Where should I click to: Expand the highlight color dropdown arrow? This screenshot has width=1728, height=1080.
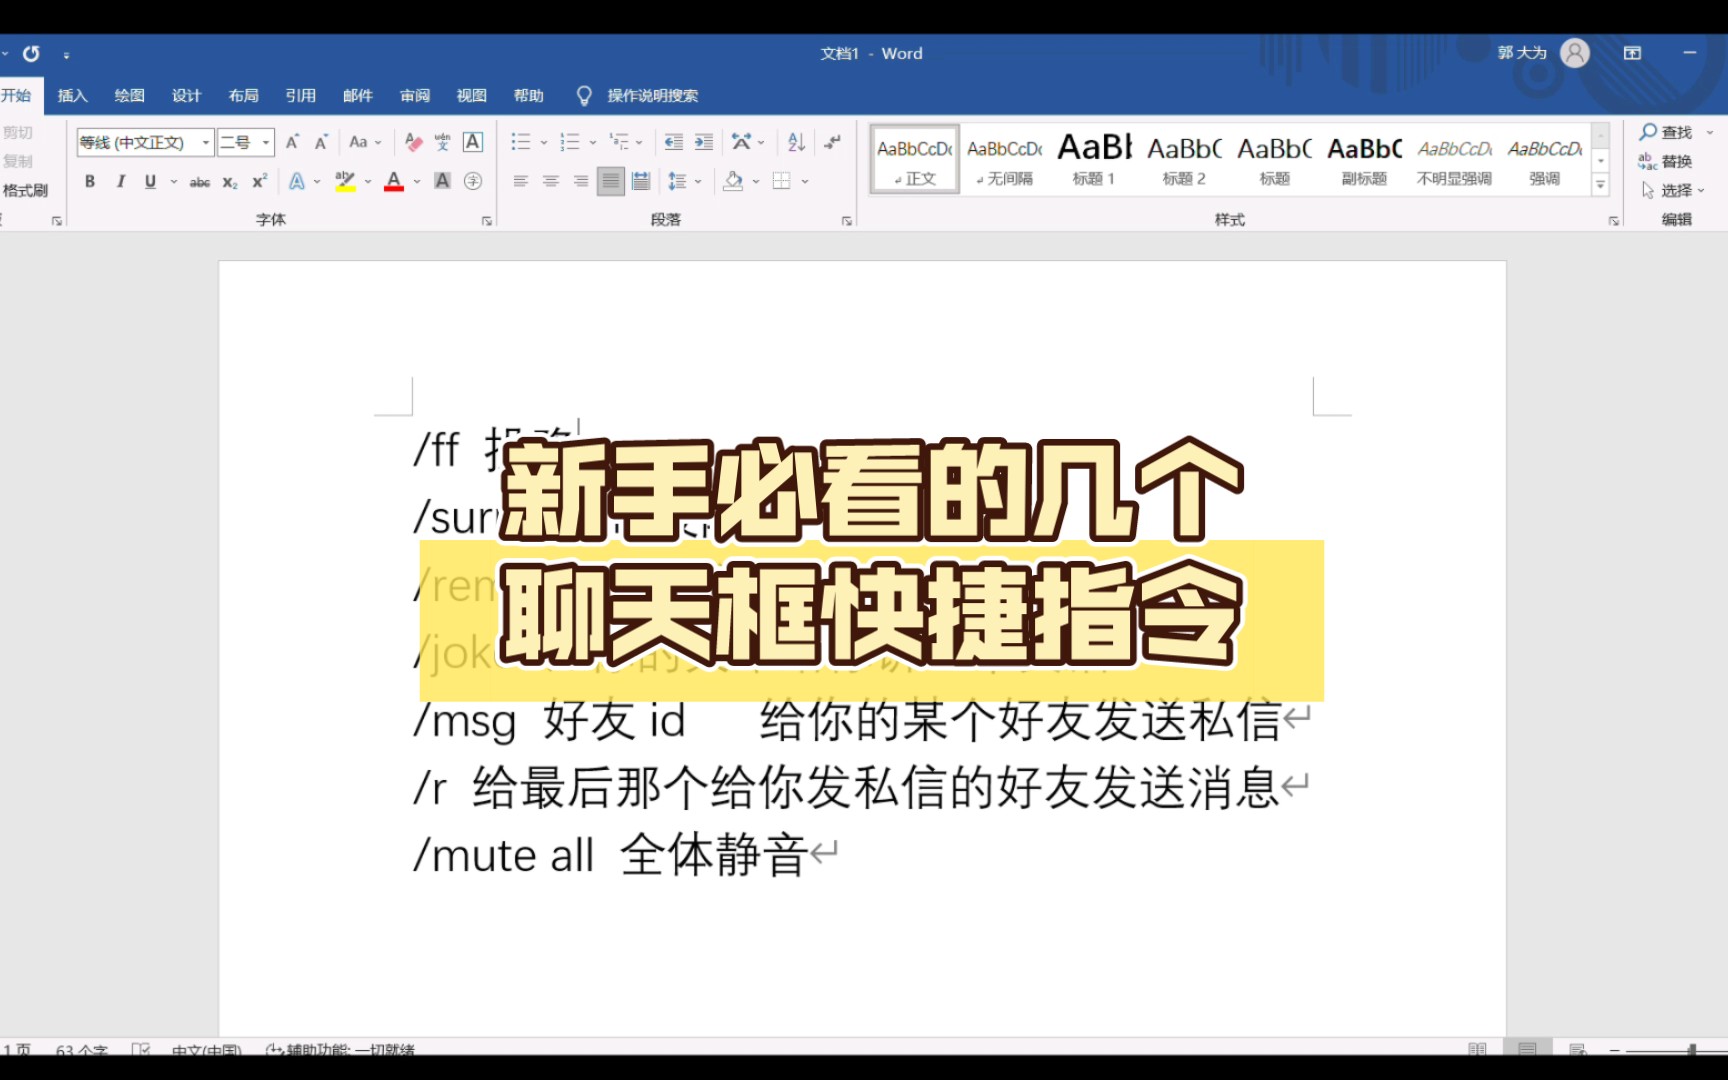[x=368, y=182]
